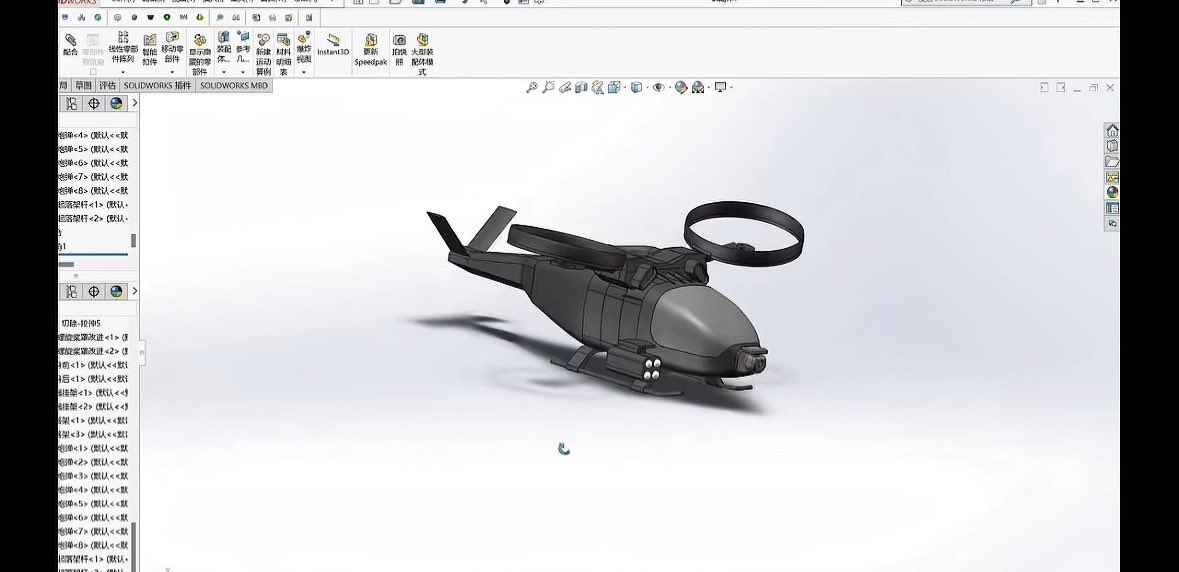Viewport: 1179px width, 572px height.
Task: Open File Explorer task pane icon
Action: (x=1112, y=162)
